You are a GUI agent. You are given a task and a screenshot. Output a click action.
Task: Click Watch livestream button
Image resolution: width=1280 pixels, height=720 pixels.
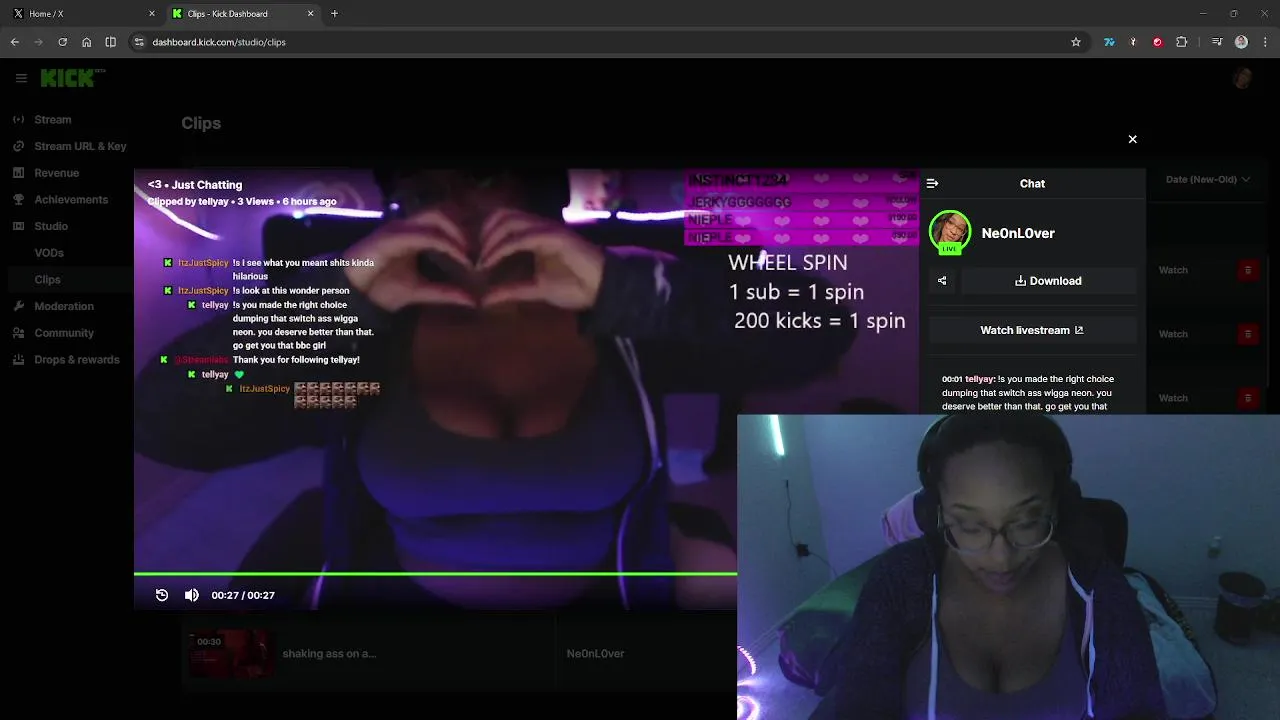point(1032,330)
